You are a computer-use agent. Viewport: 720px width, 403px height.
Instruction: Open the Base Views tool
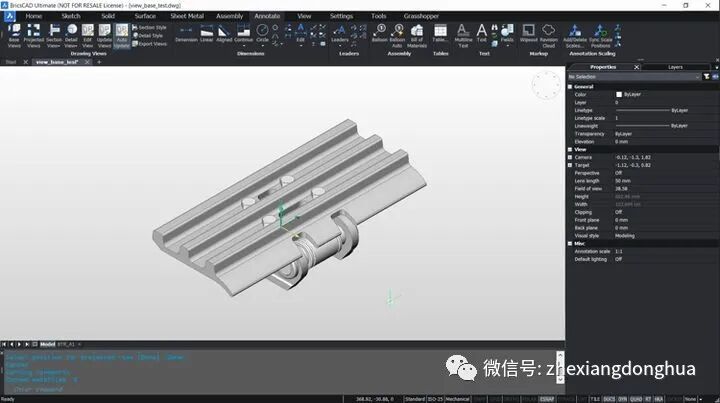pos(14,36)
